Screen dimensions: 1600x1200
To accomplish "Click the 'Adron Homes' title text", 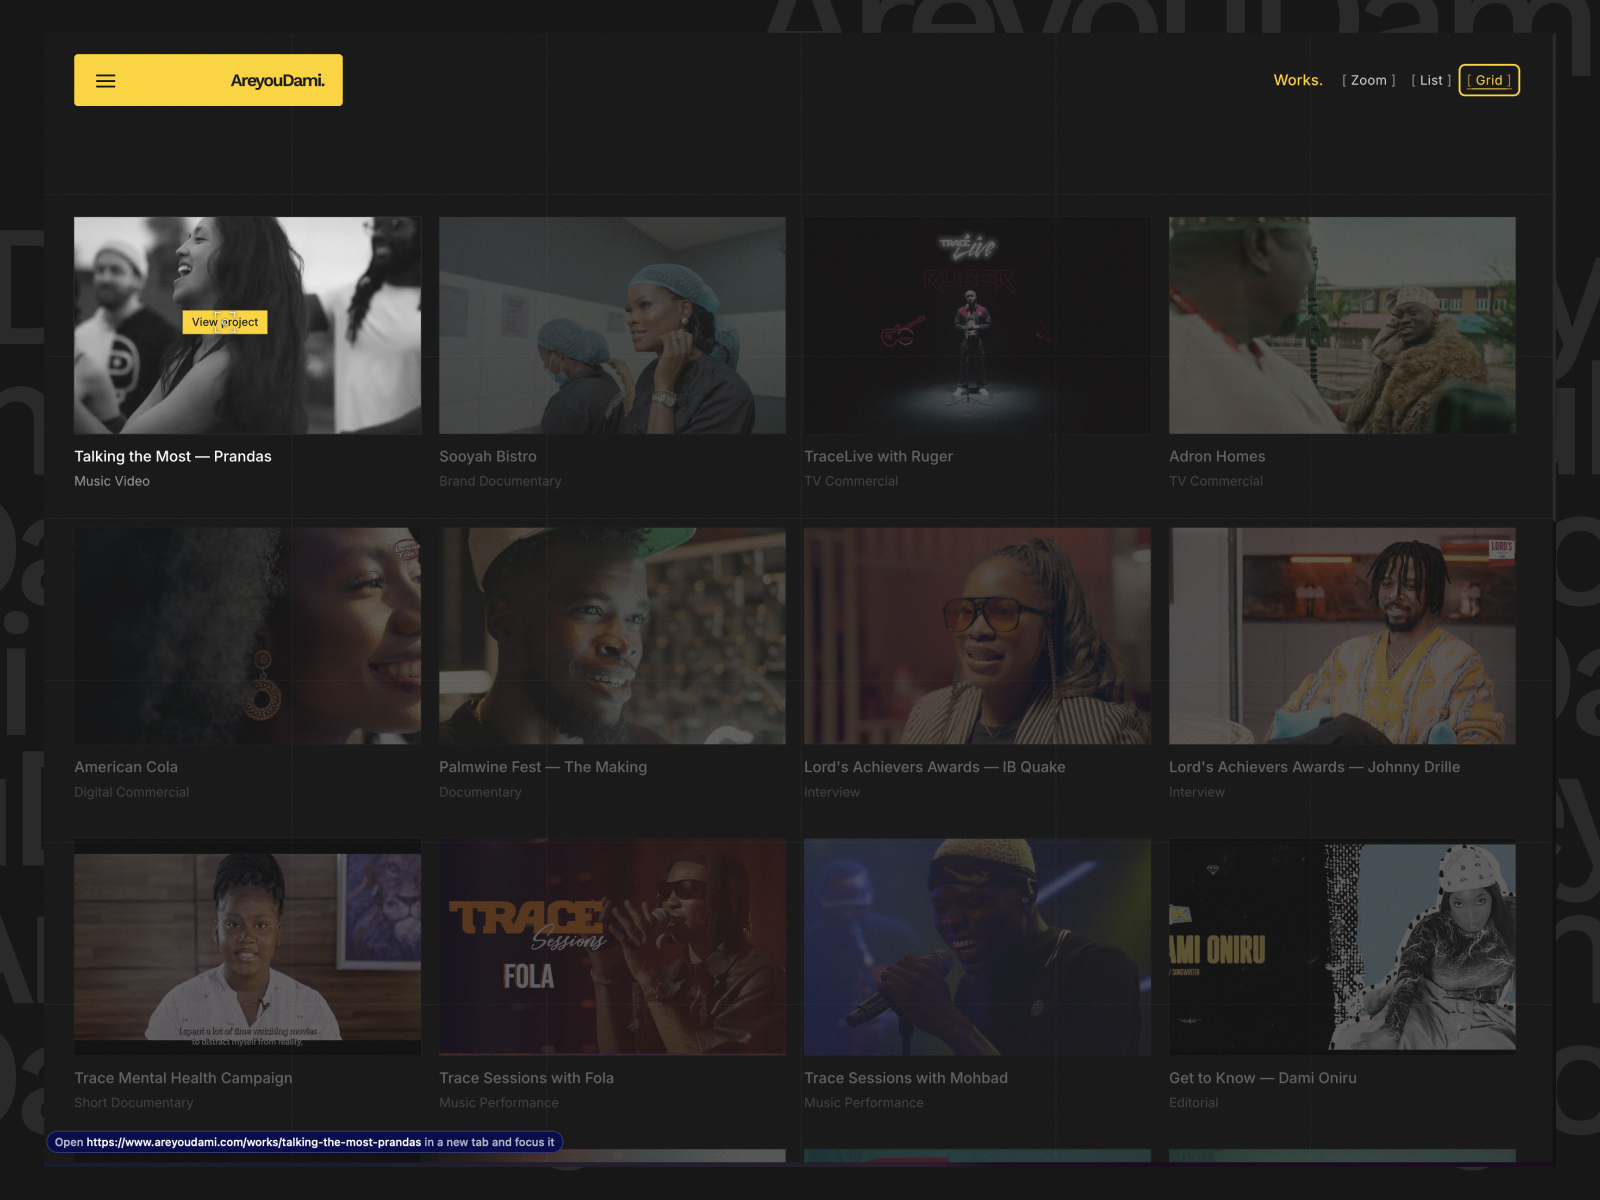I will 1217,456.
